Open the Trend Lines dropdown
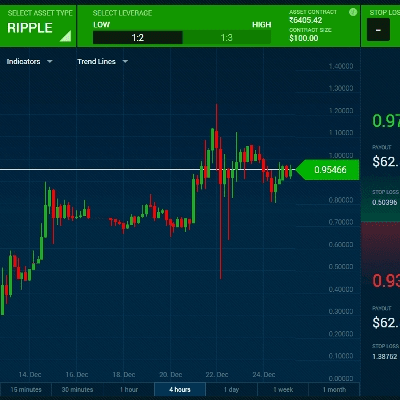The height and width of the screenshot is (400, 400). coord(102,61)
